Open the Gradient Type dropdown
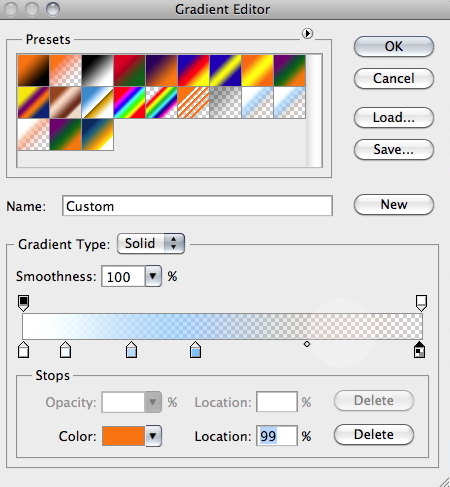 pyautogui.click(x=151, y=243)
